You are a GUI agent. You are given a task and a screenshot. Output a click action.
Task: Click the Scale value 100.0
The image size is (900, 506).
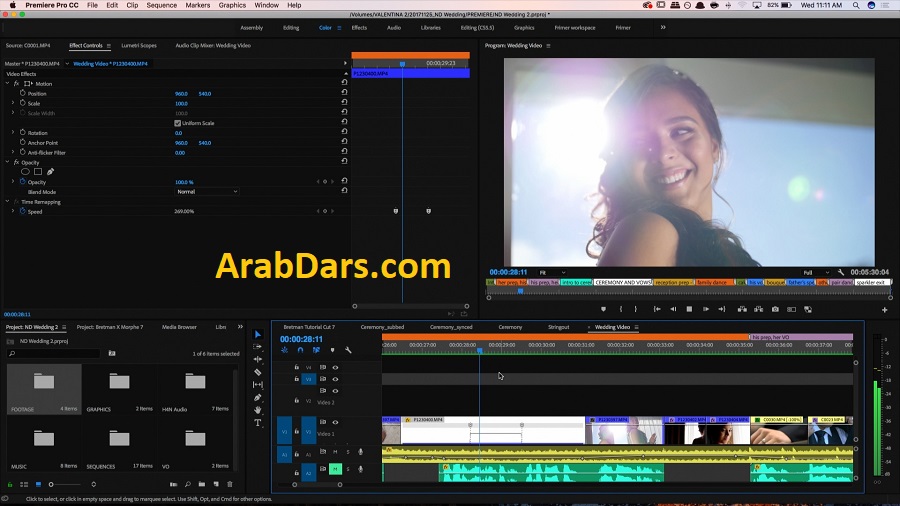coord(181,103)
